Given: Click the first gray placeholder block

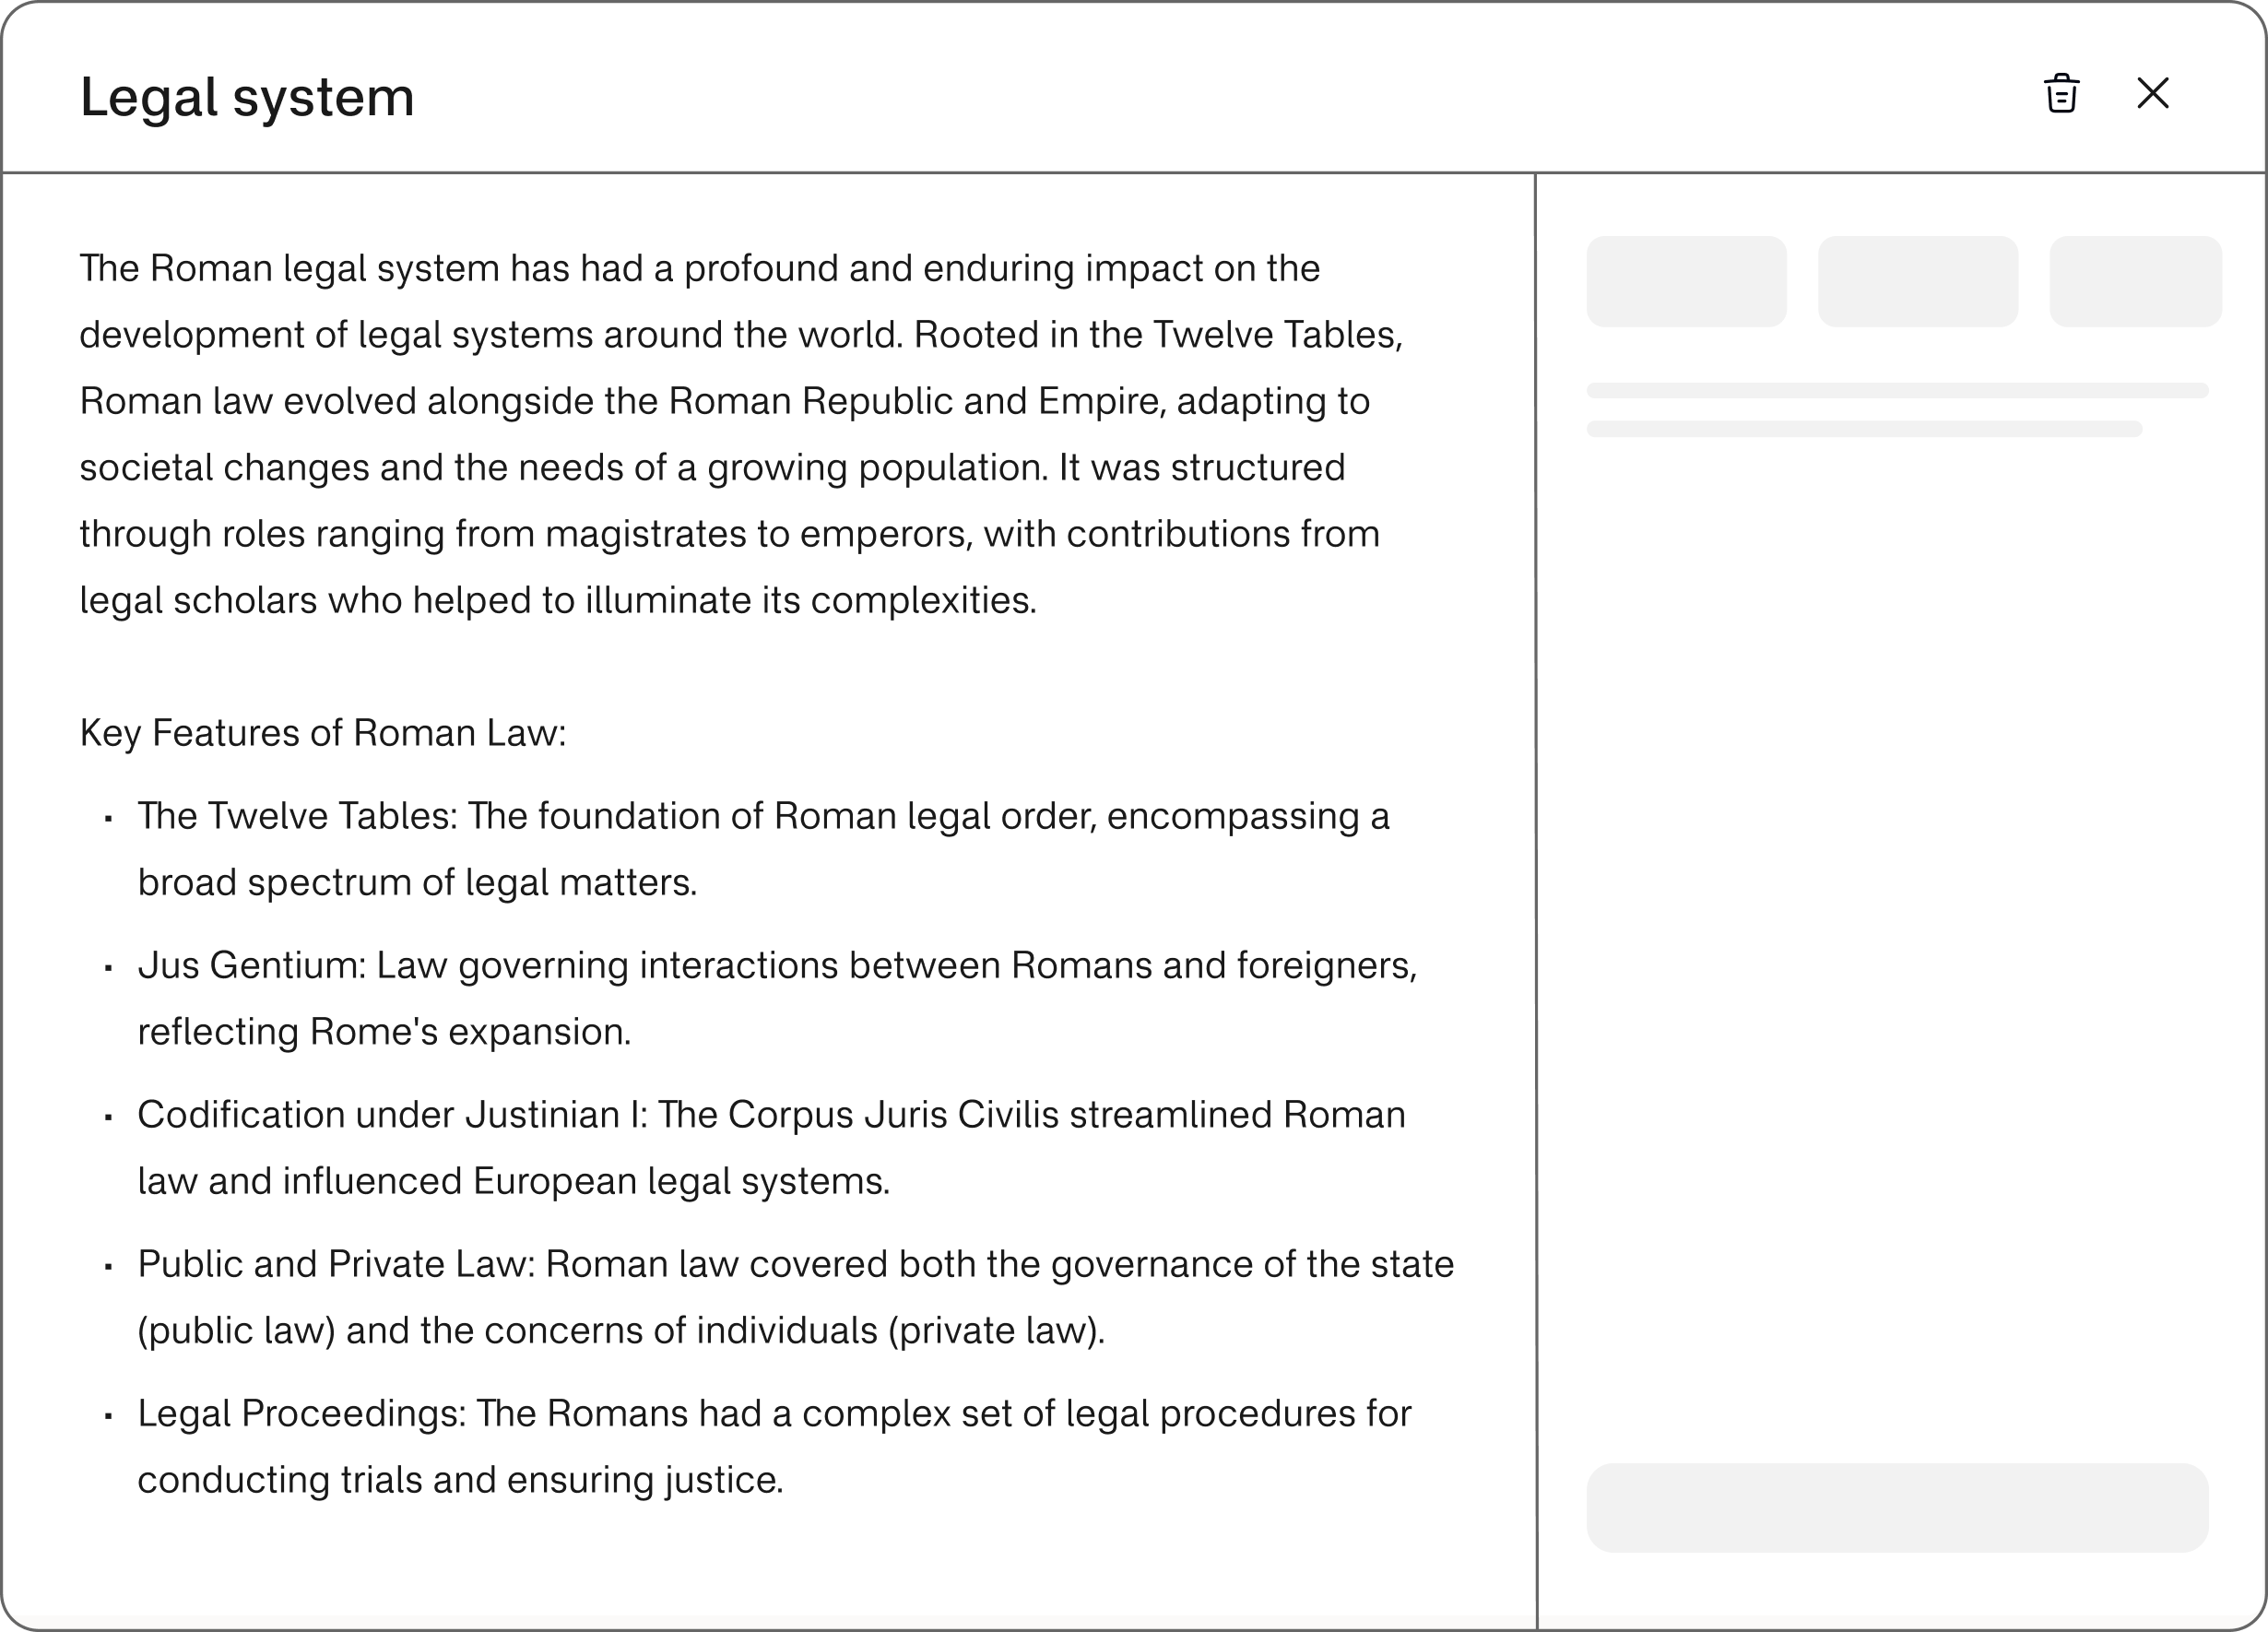Looking at the screenshot, I should point(1686,281).
